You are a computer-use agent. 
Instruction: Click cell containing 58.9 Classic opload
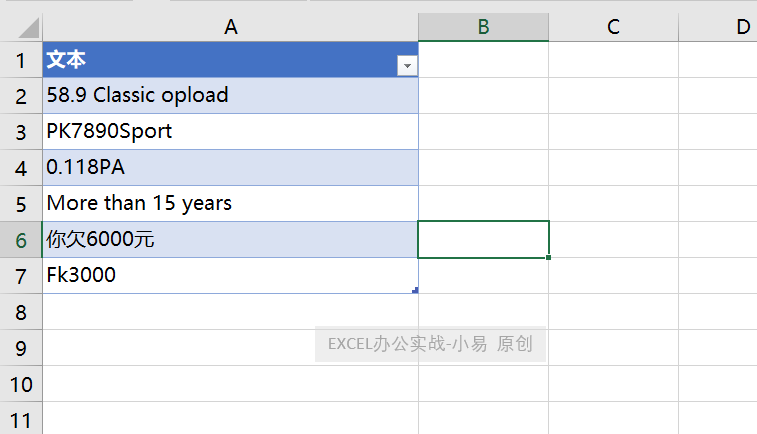point(230,96)
